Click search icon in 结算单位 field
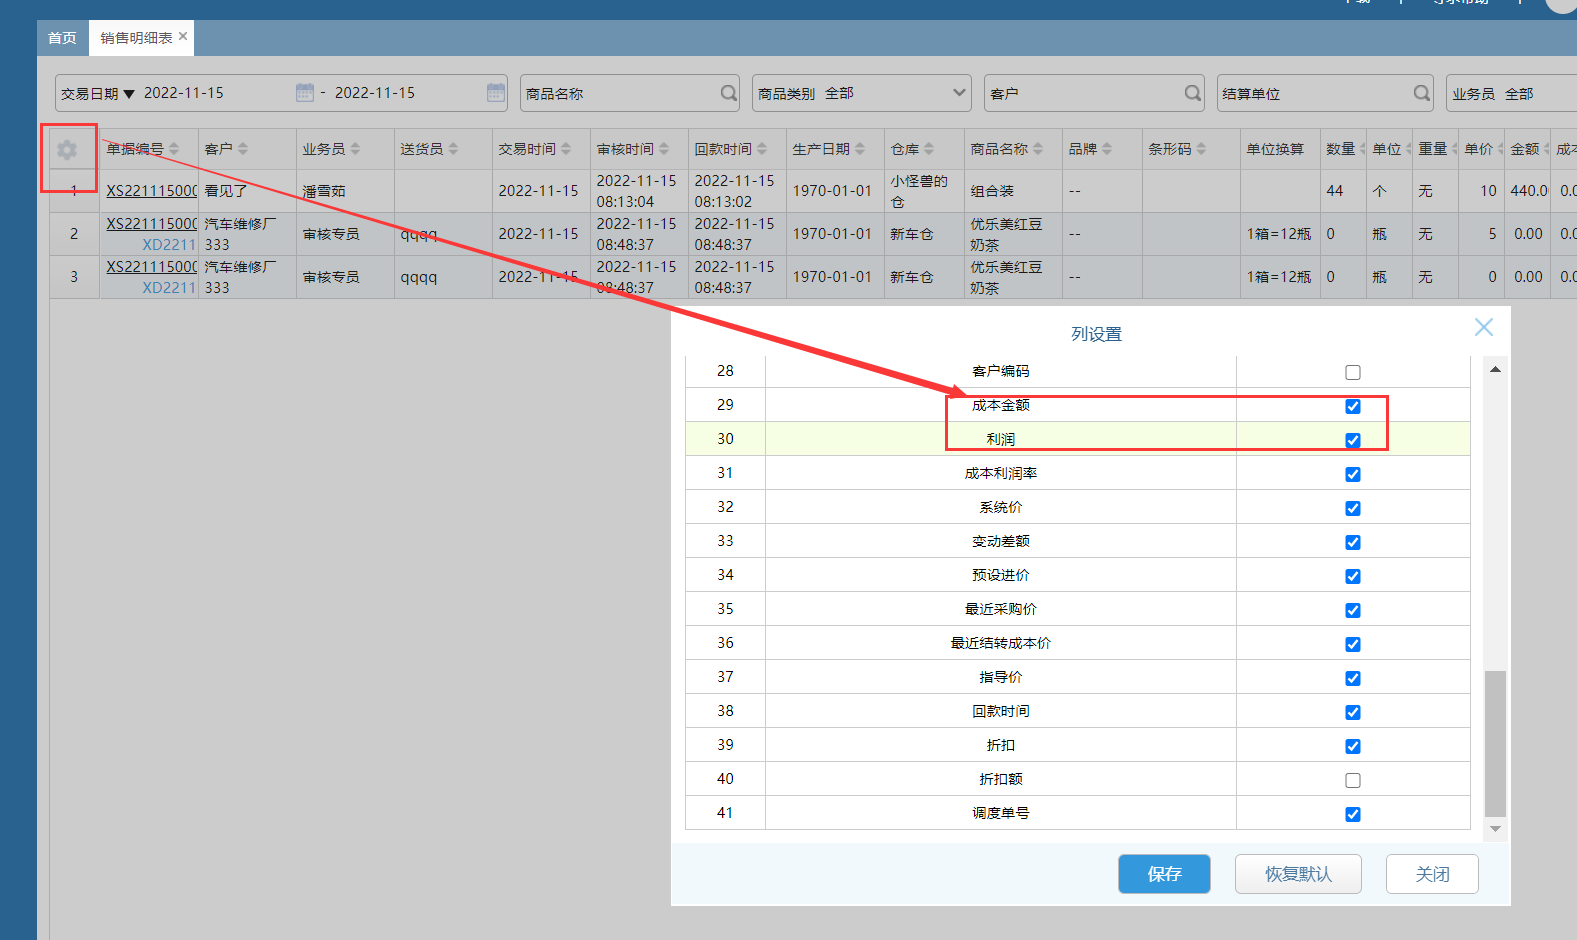1577x940 pixels. coord(1422,93)
